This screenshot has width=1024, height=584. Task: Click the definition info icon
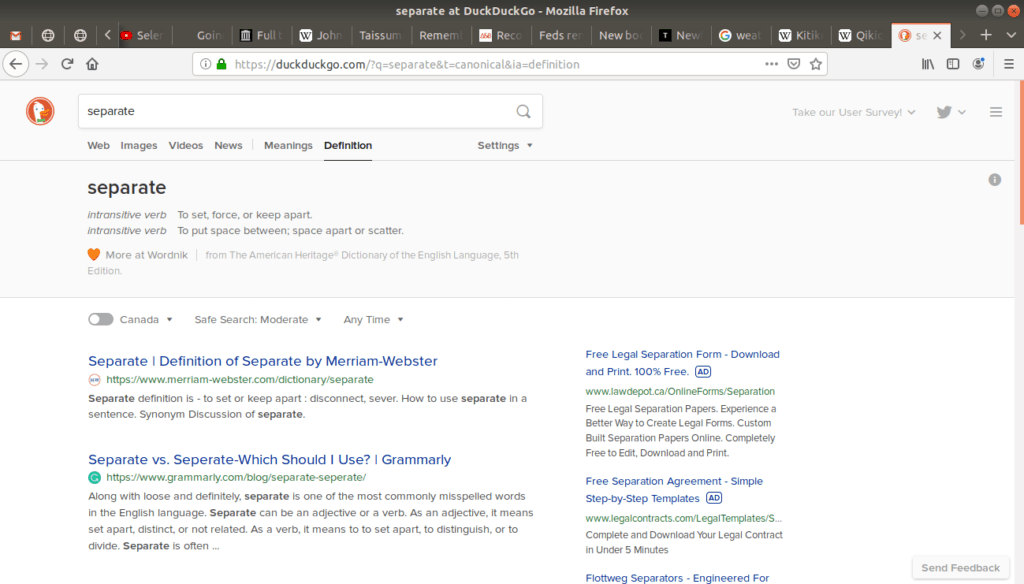pos(995,180)
